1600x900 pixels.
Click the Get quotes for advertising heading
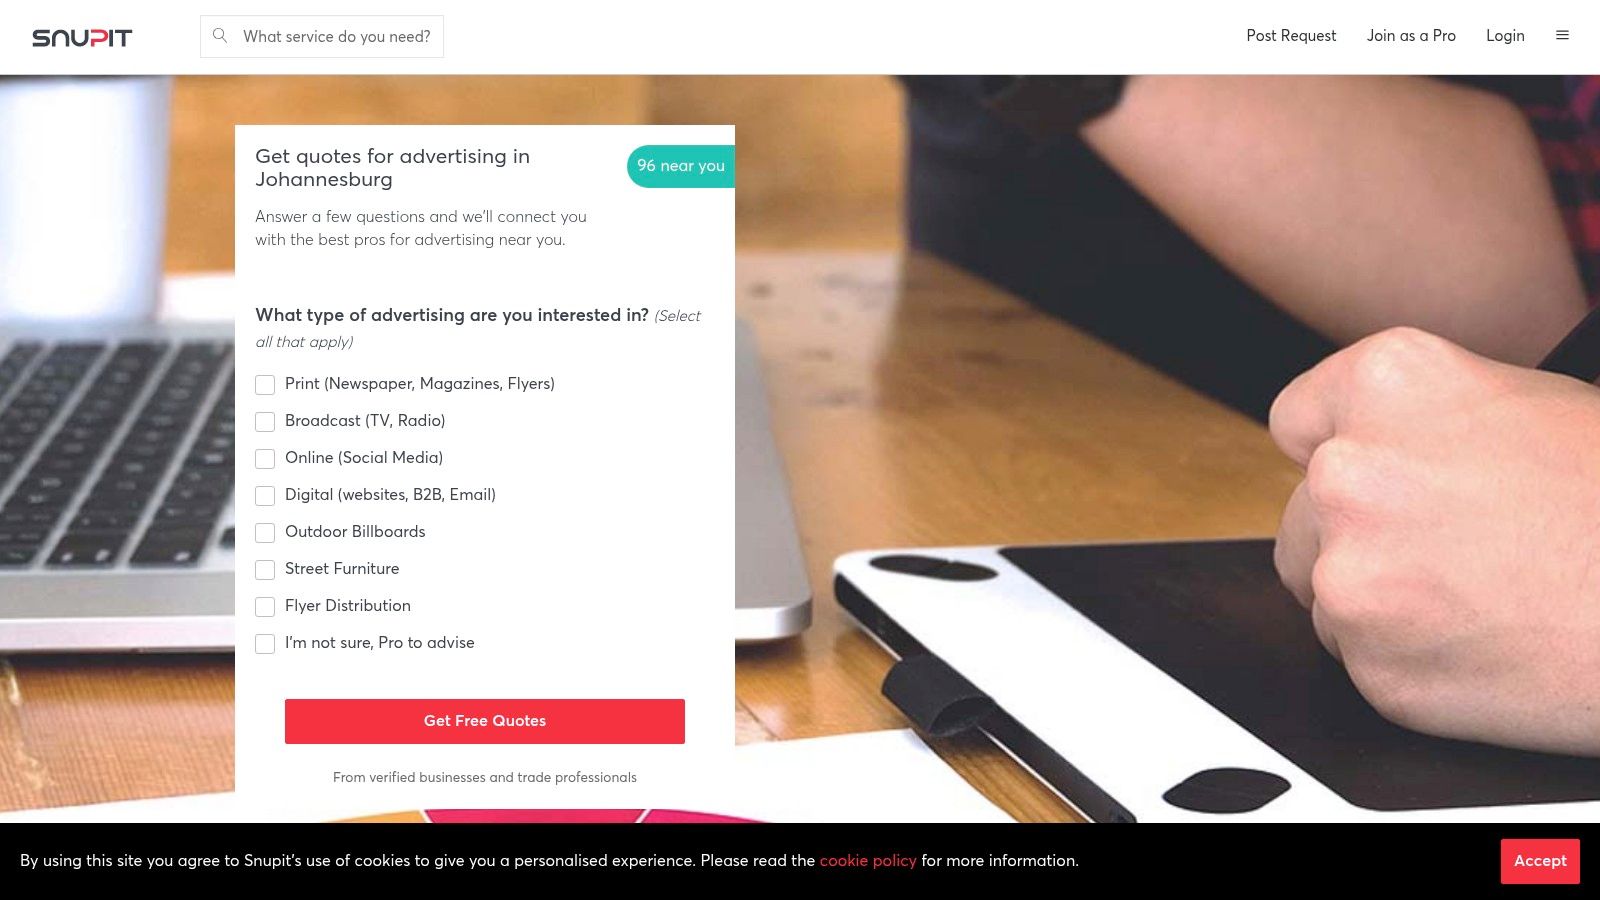tap(392, 168)
